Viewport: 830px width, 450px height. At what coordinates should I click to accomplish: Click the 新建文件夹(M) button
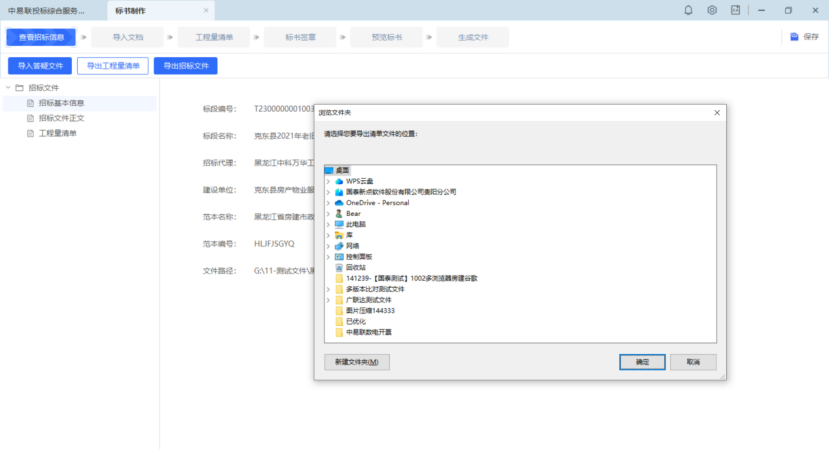[356, 361]
